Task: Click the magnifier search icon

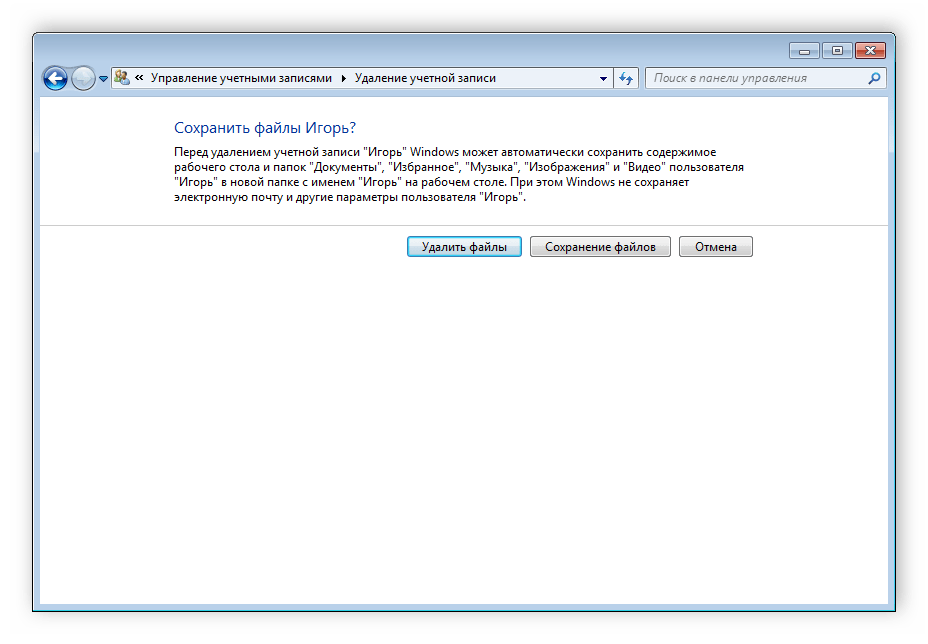Action: 874,78
